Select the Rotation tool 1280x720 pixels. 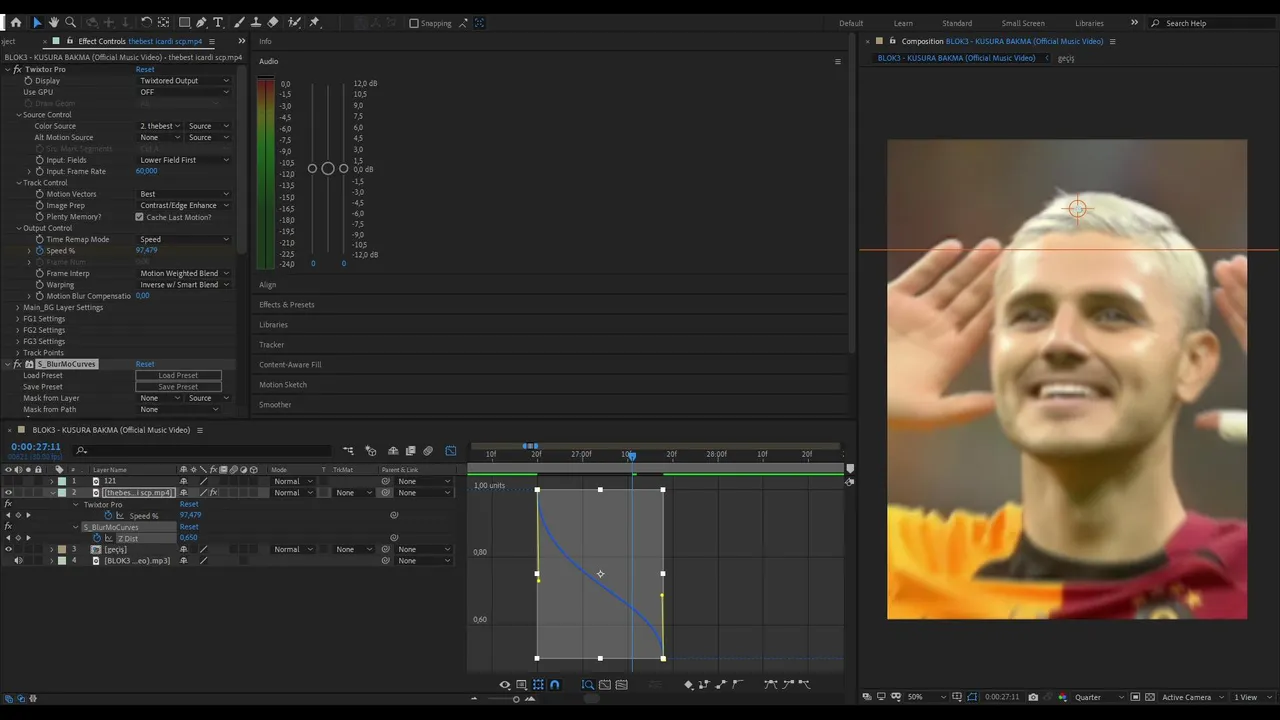pos(146,22)
